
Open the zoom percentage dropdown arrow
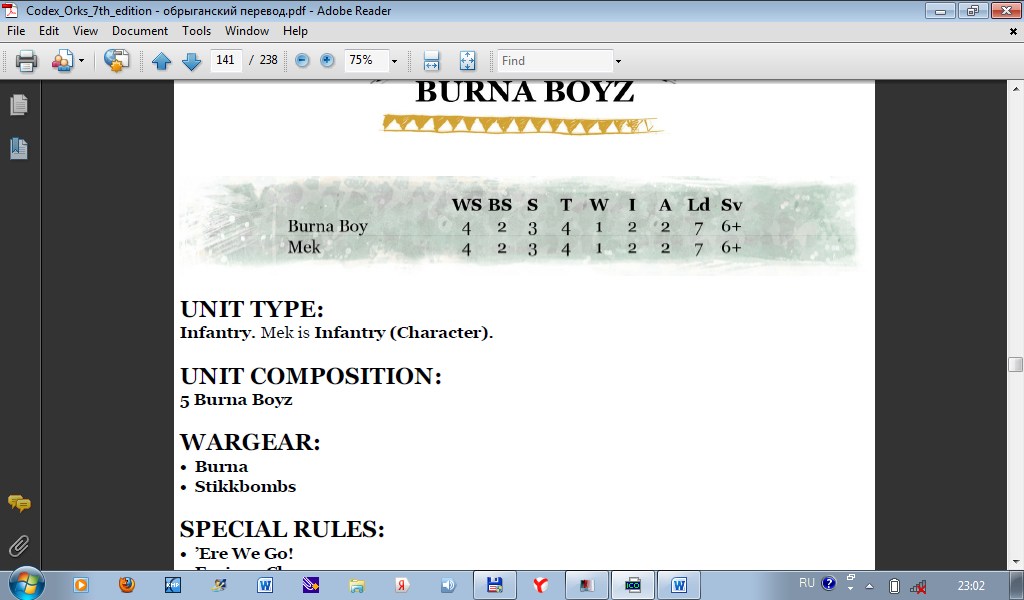point(394,61)
